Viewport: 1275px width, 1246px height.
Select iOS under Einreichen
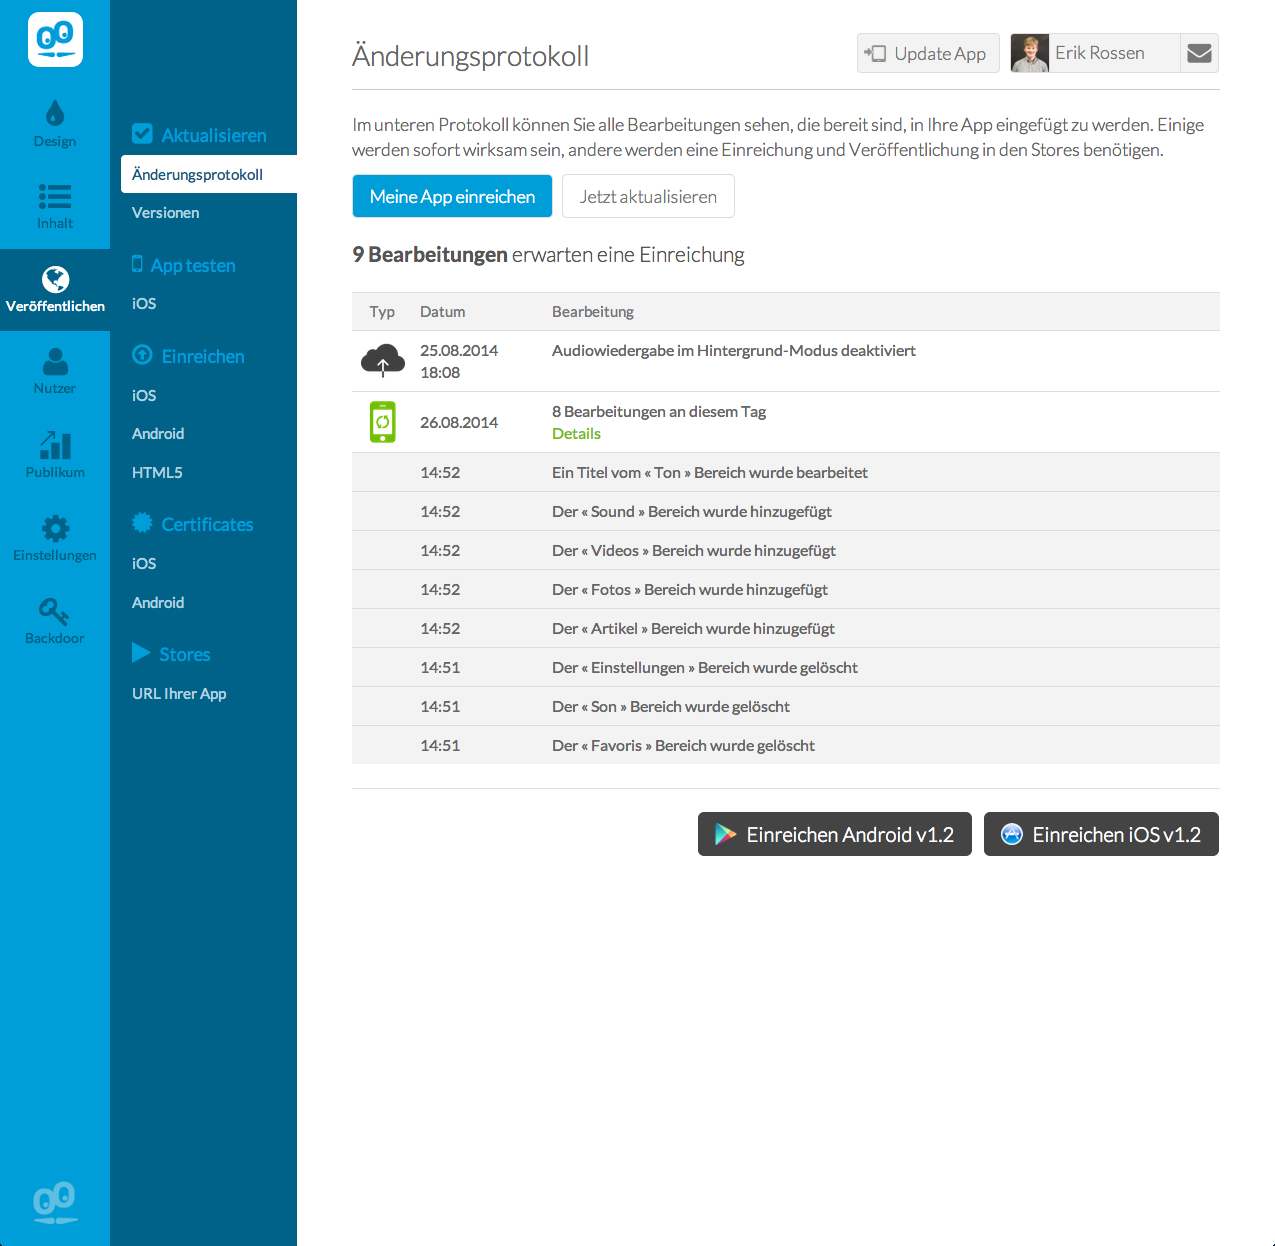click(x=144, y=396)
